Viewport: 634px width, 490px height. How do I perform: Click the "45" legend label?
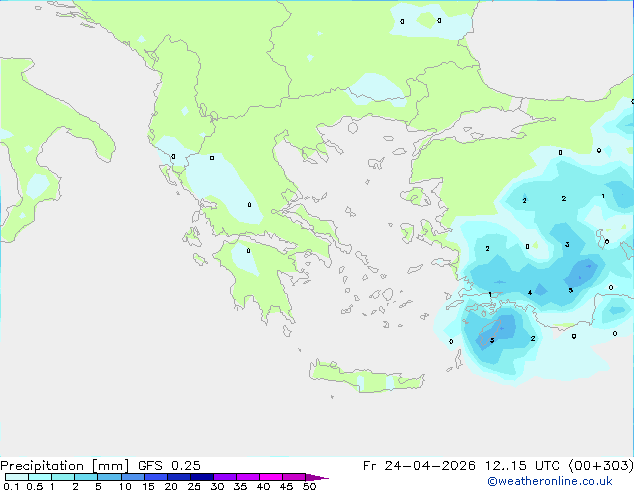point(286,486)
